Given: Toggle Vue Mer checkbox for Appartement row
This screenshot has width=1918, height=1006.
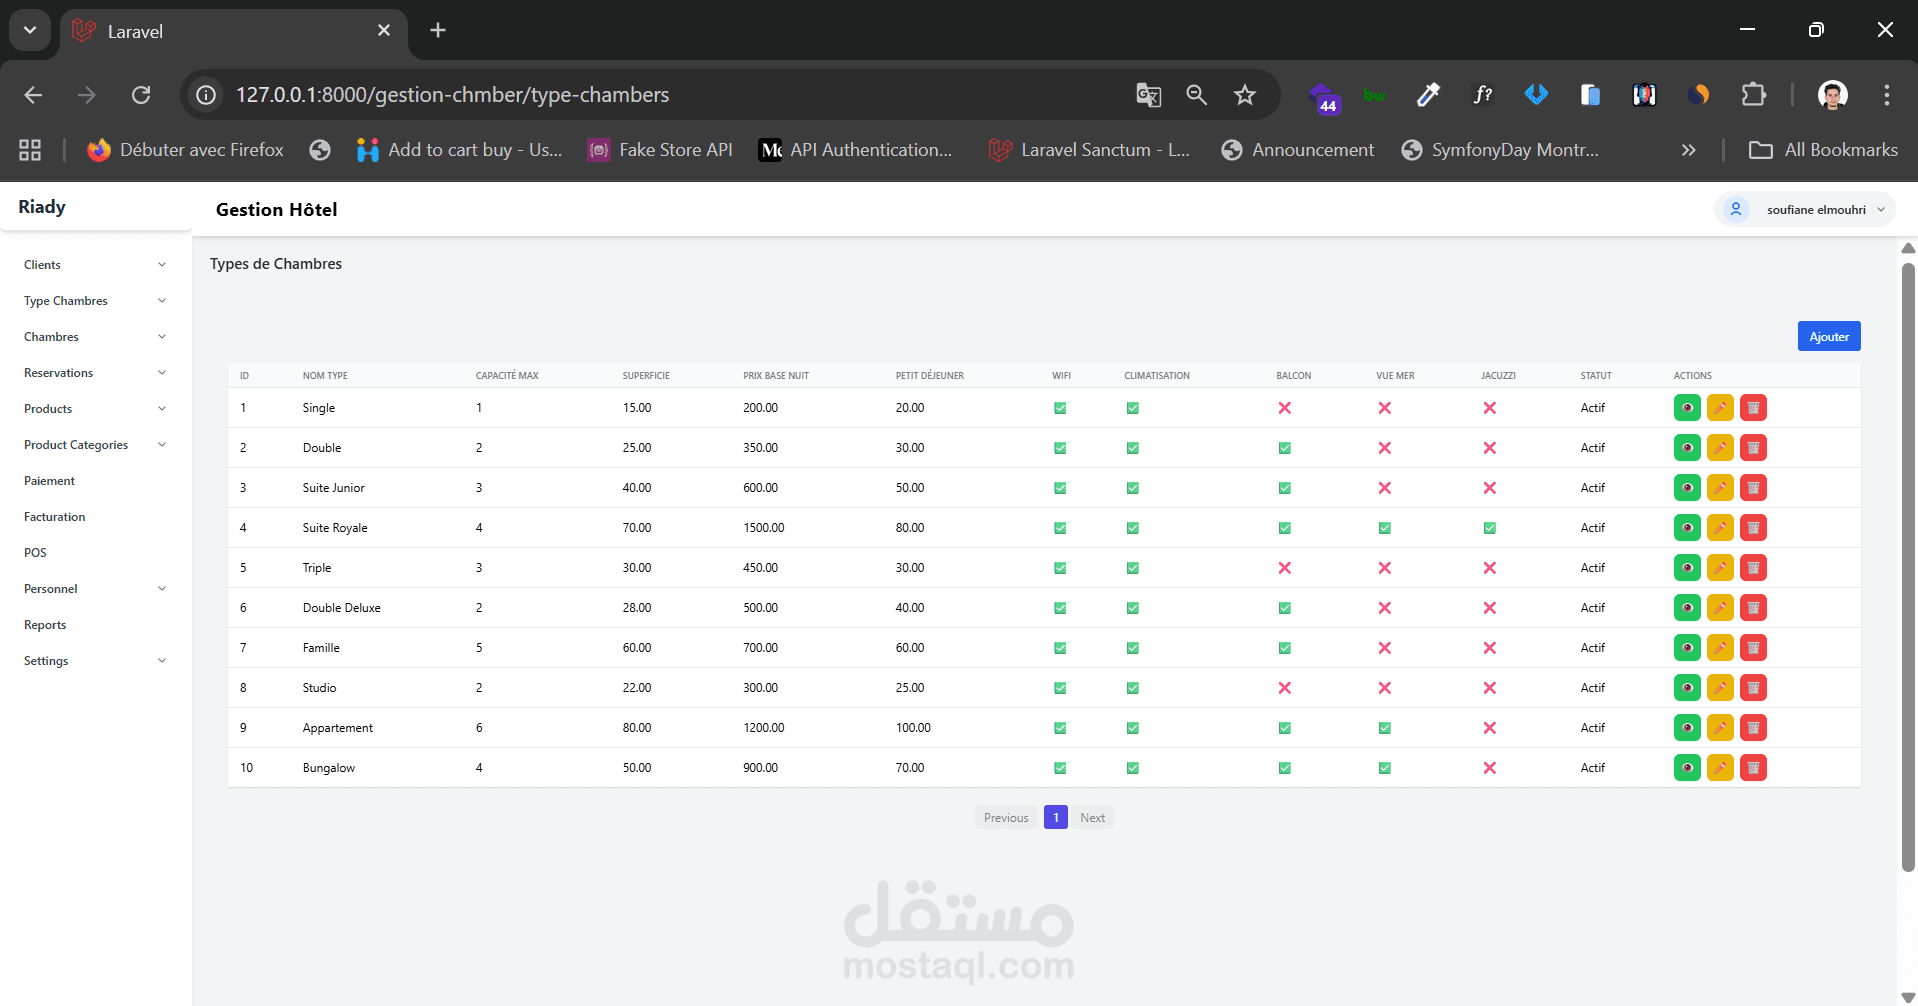Looking at the screenshot, I should pyautogui.click(x=1385, y=728).
